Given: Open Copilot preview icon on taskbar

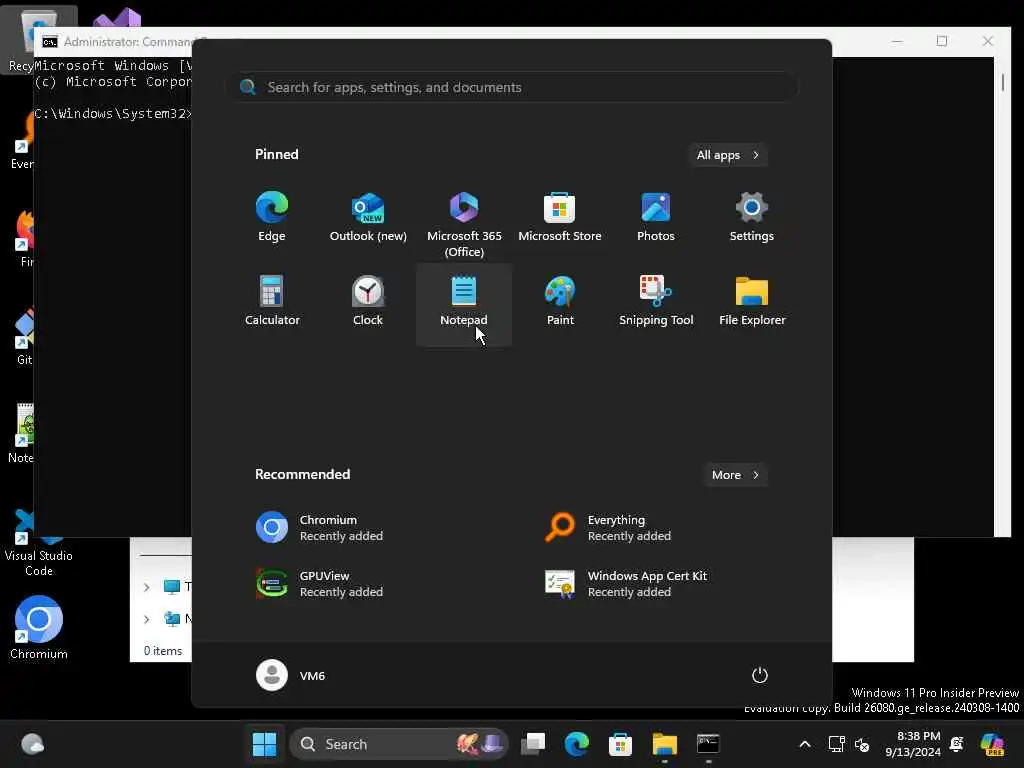Looking at the screenshot, I should 993,744.
